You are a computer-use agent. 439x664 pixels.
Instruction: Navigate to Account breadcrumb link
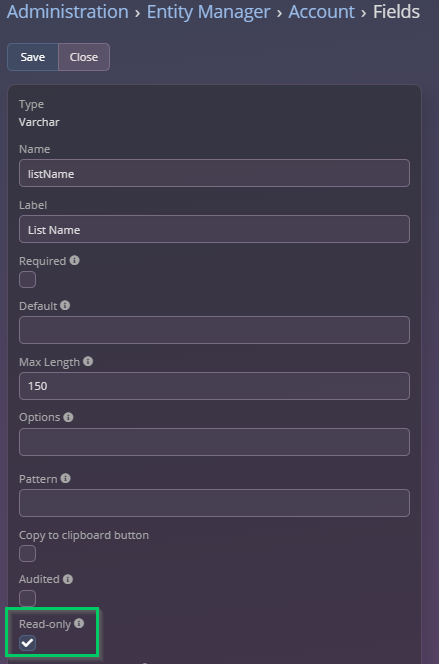pos(321,12)
